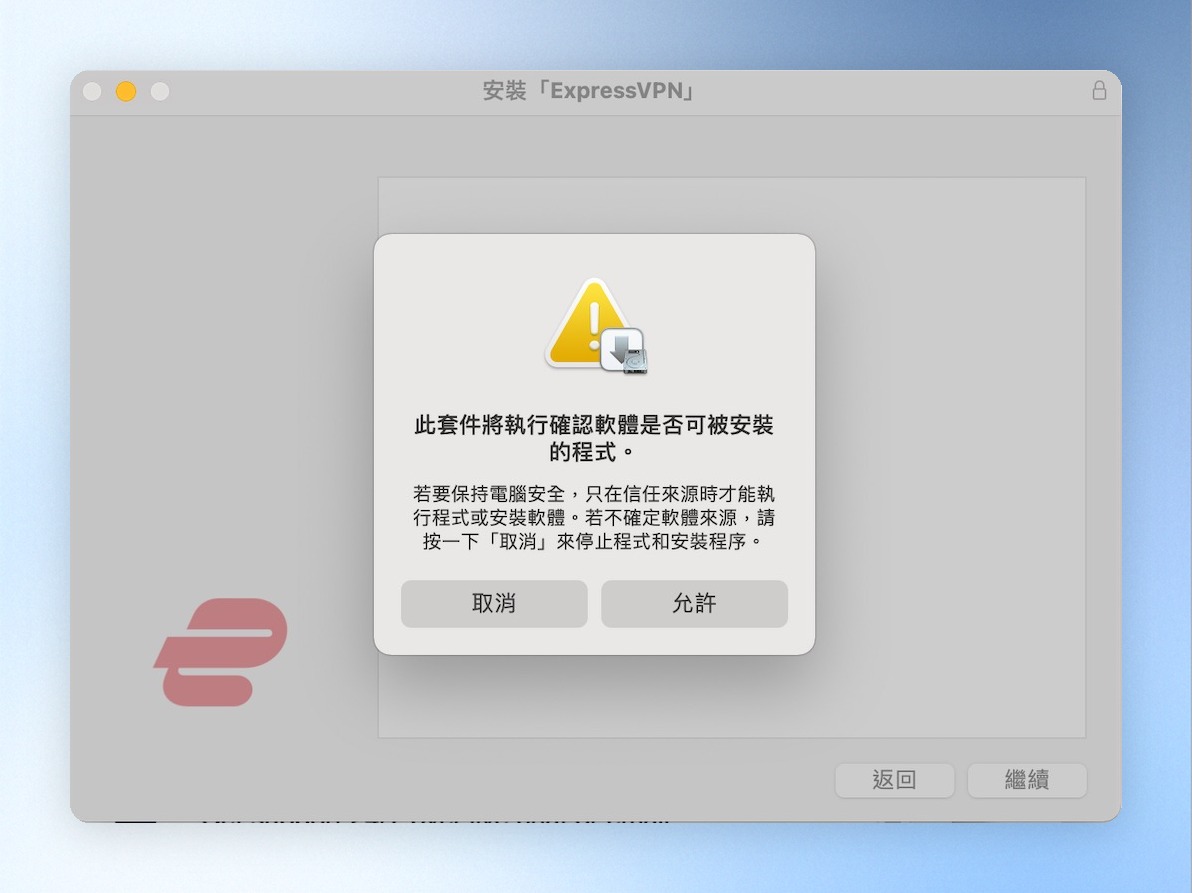Click the paragraph starting with 若要保持電腦安全
The width and height of the screenshot is (1192, 893).
594,518
